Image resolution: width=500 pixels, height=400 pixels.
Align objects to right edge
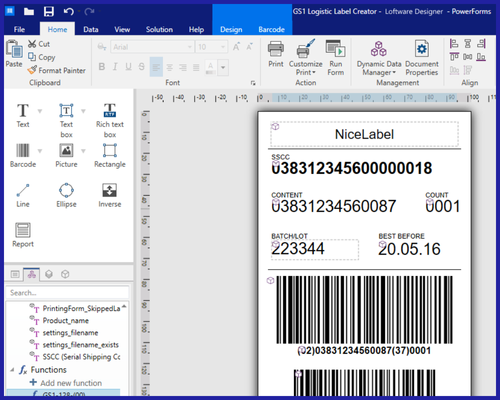tap(481, 44)
